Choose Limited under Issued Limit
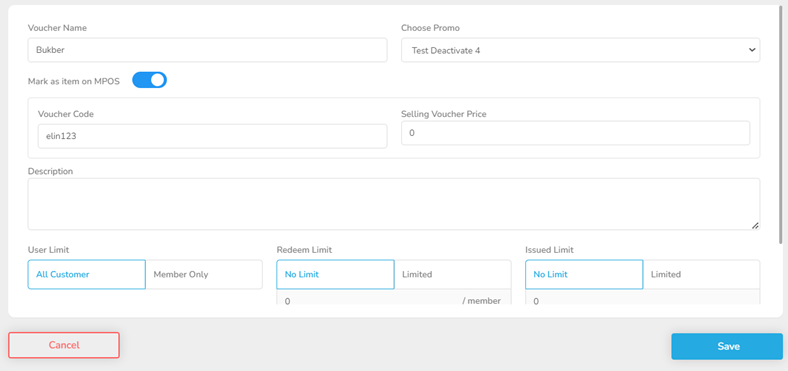Image resolution: width=788 pixels, height=371 pixels. (702, 274)
